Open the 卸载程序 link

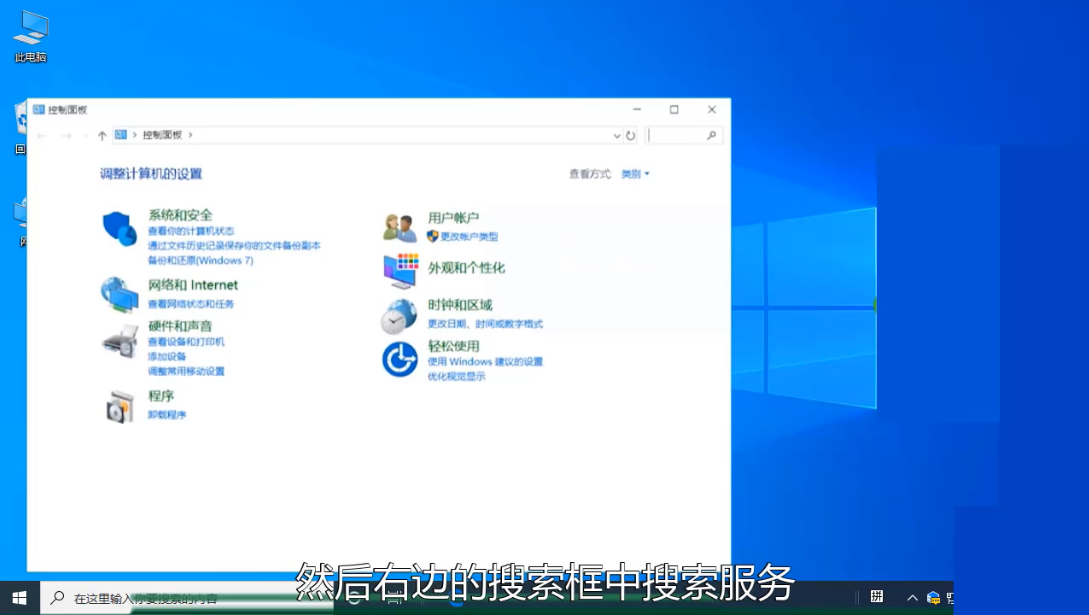pos(167,415)
